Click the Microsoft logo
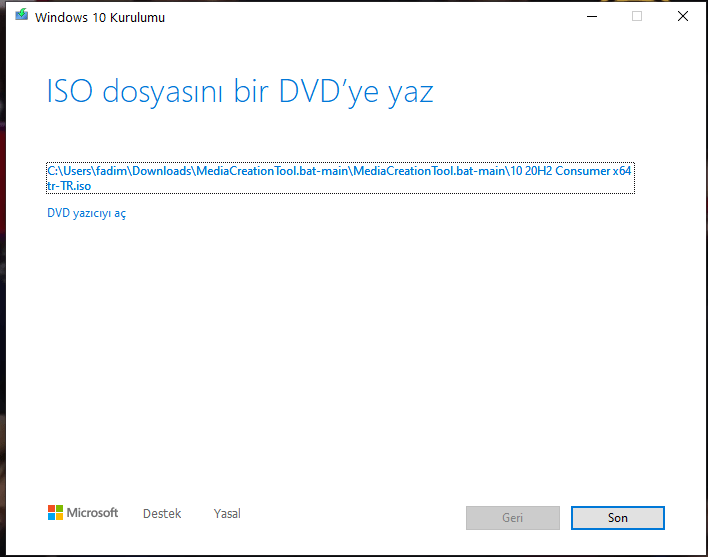The width and height of the screenshot is (708, 557). pyautogui.click(x=83, y=513)
